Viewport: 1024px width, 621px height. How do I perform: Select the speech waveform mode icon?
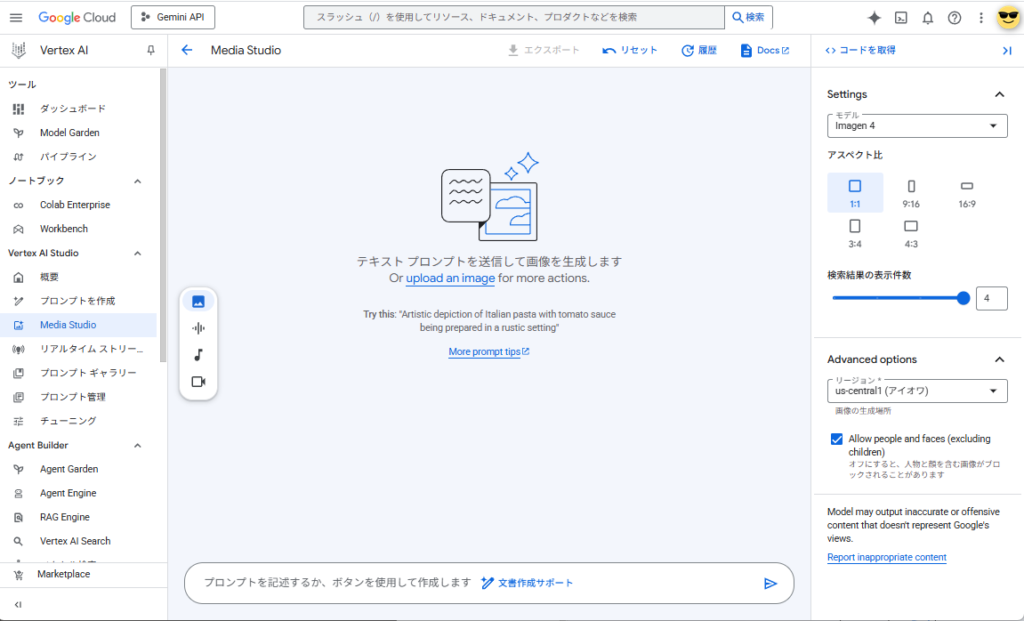[x=199, y=328]
